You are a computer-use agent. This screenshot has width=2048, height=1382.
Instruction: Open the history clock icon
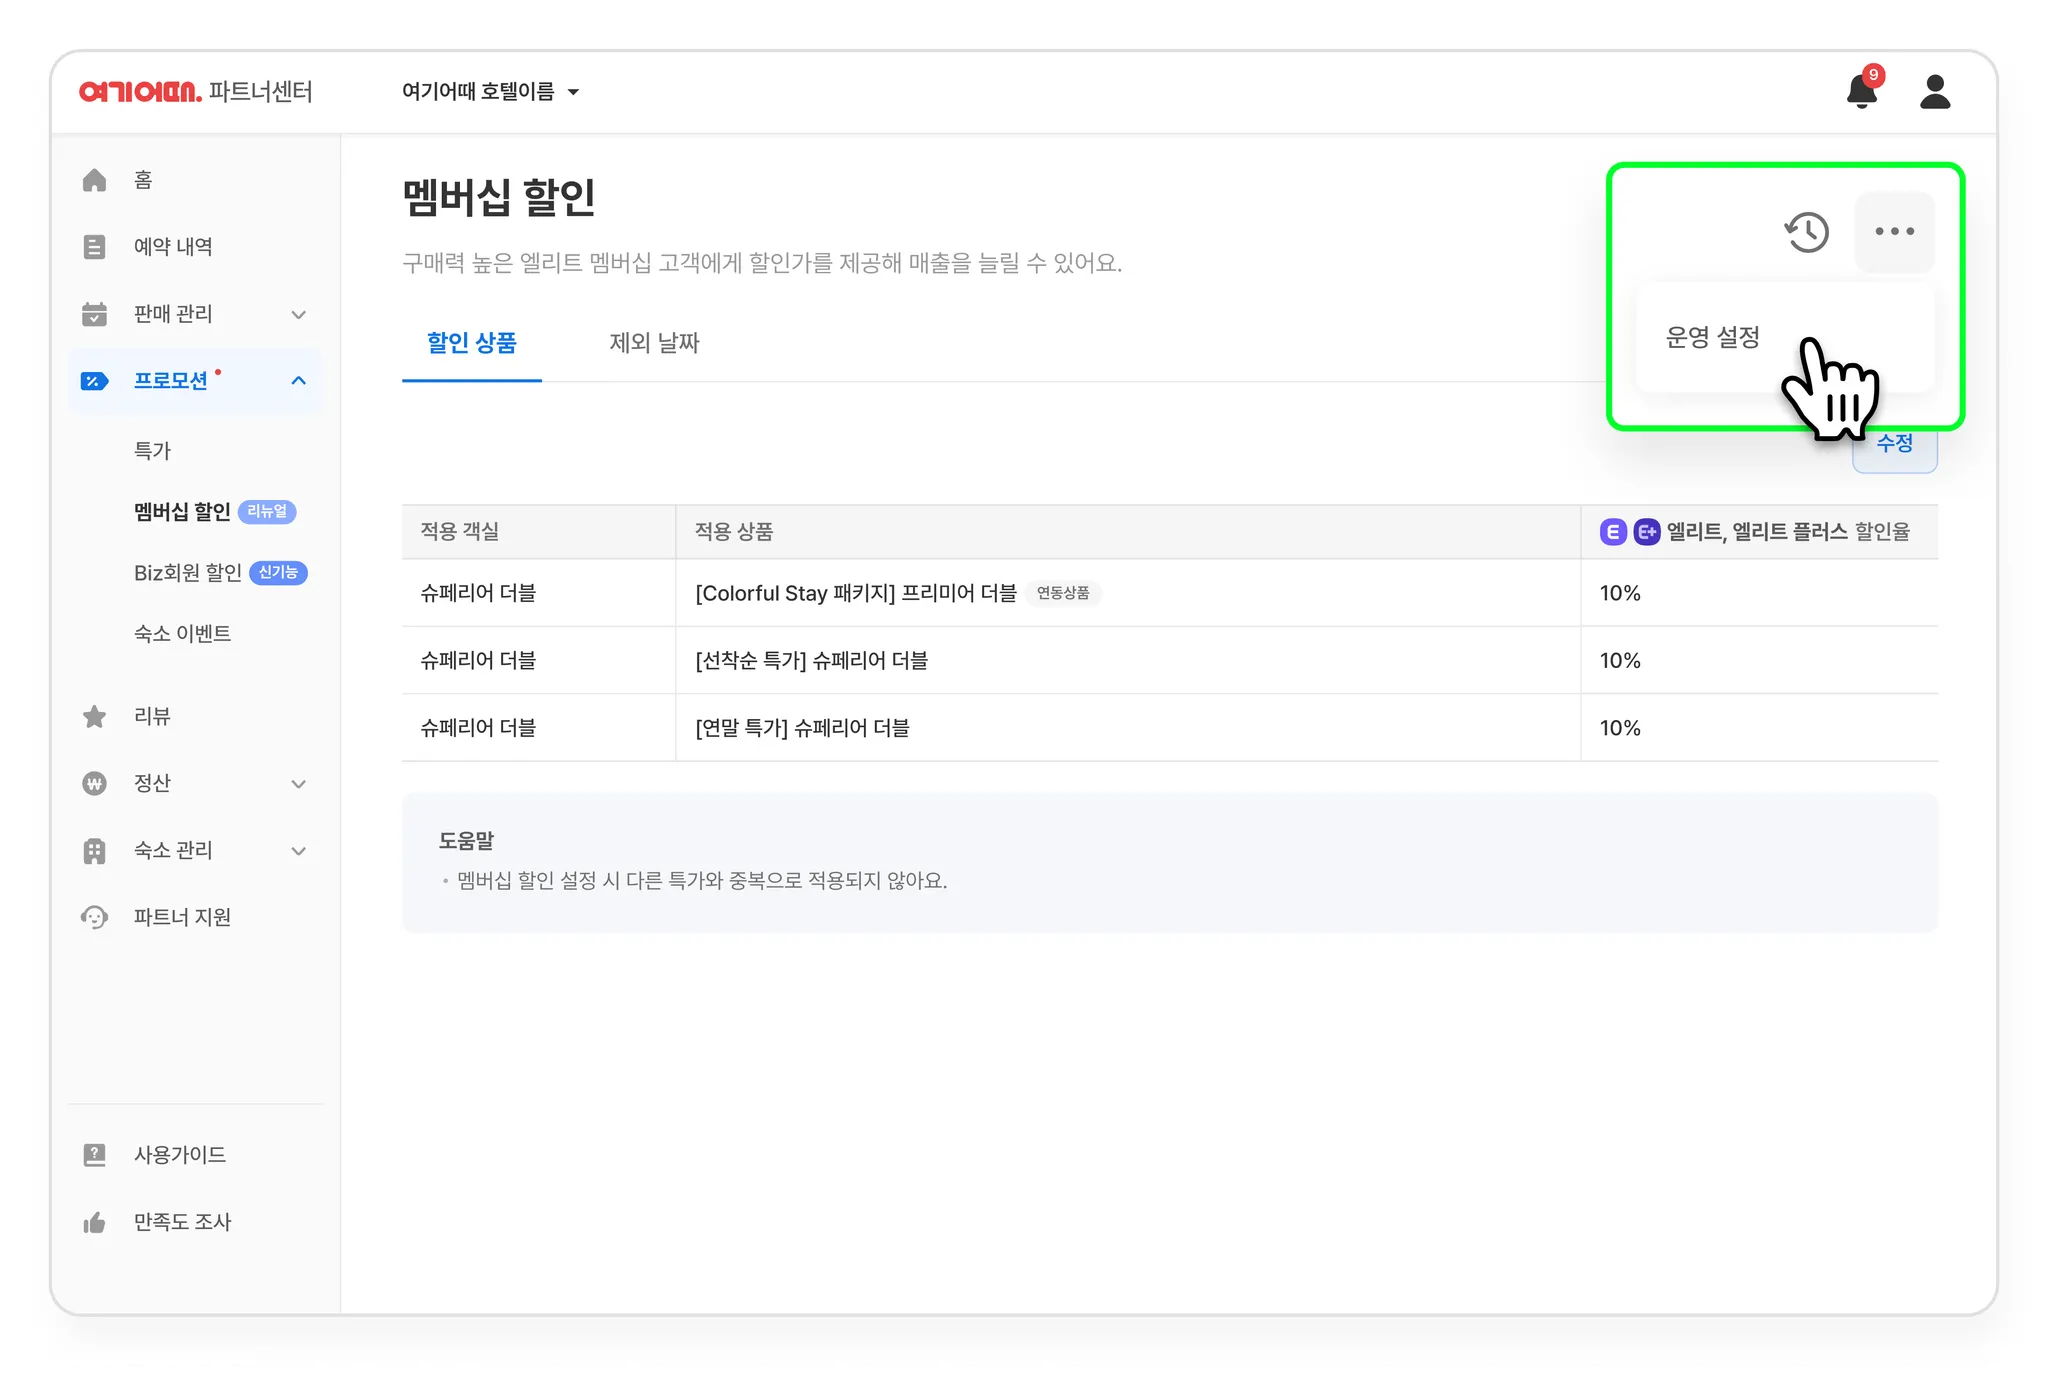[x=1807, y=232]
